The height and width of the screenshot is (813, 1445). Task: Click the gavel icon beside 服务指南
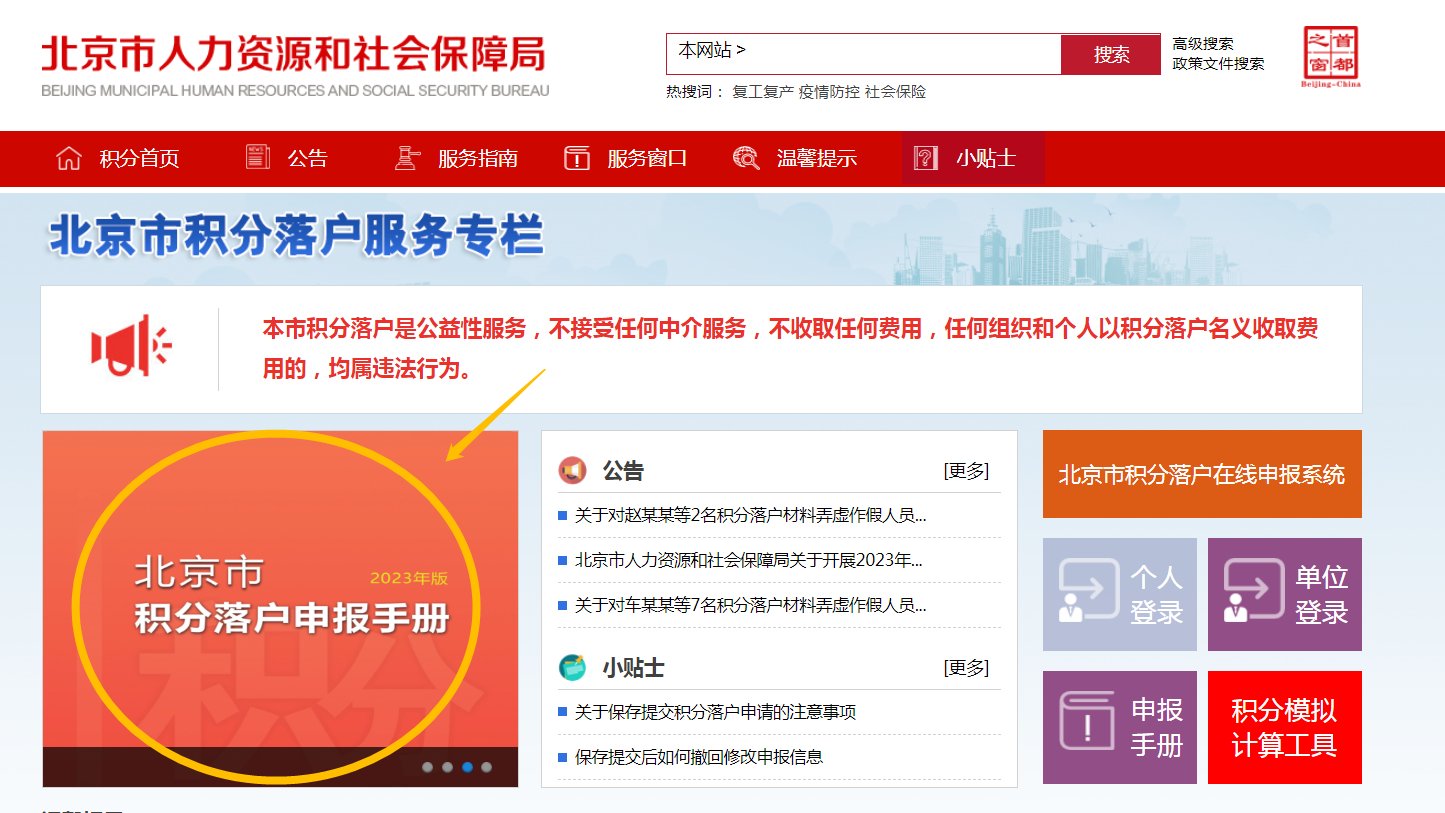(407, 158)
